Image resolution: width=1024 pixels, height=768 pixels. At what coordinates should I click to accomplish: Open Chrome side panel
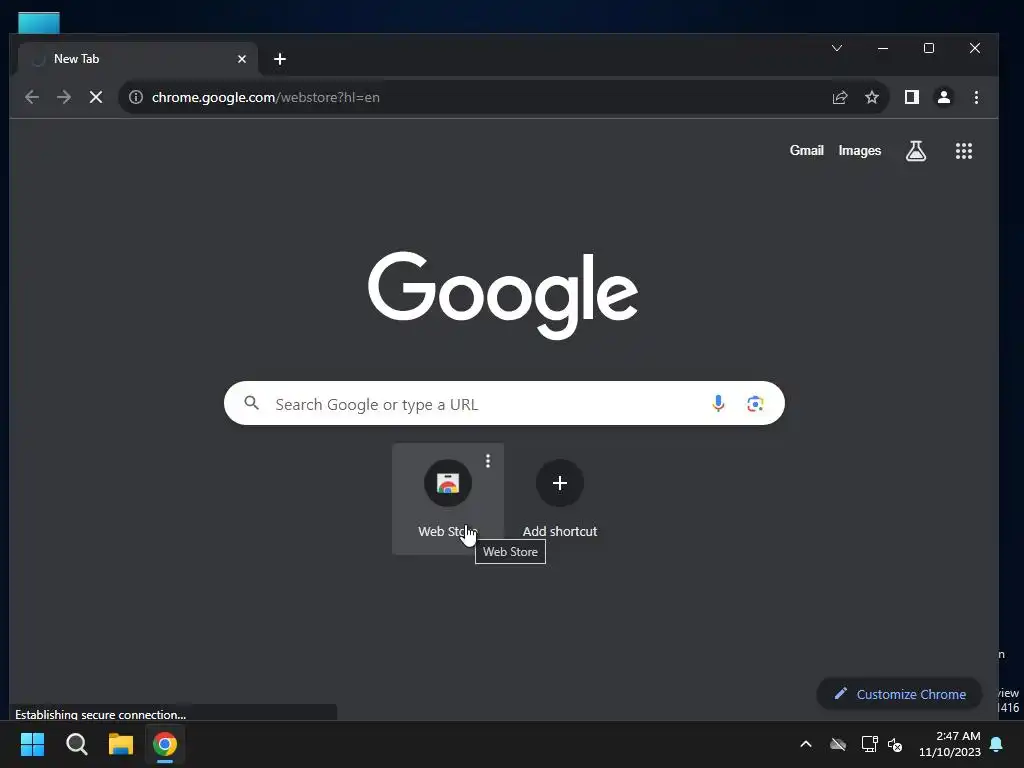(x=912, y=97)
